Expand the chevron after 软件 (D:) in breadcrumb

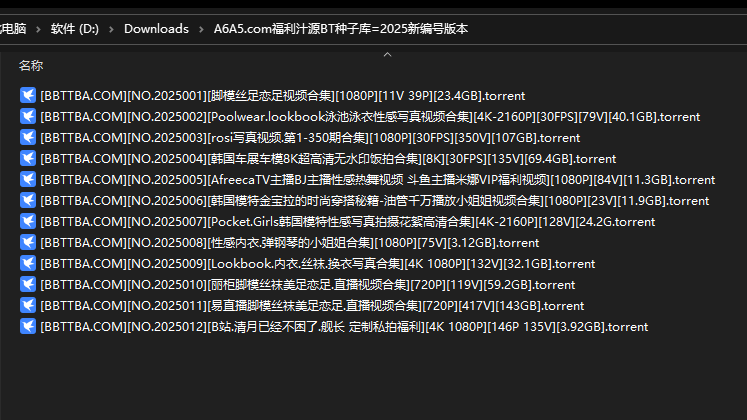pos(110,29)
